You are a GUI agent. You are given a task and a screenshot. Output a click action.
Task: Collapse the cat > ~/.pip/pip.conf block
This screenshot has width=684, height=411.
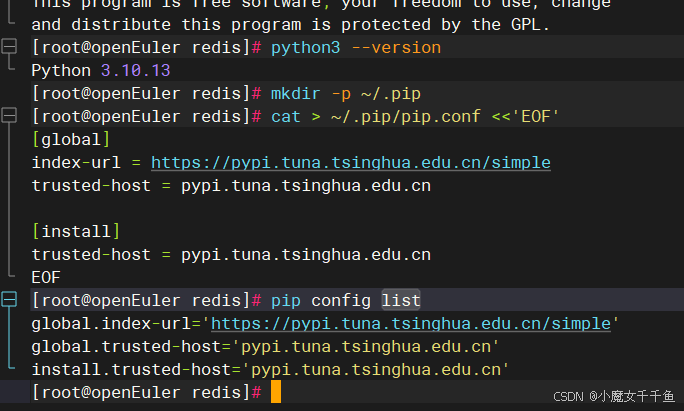point(9,116)
